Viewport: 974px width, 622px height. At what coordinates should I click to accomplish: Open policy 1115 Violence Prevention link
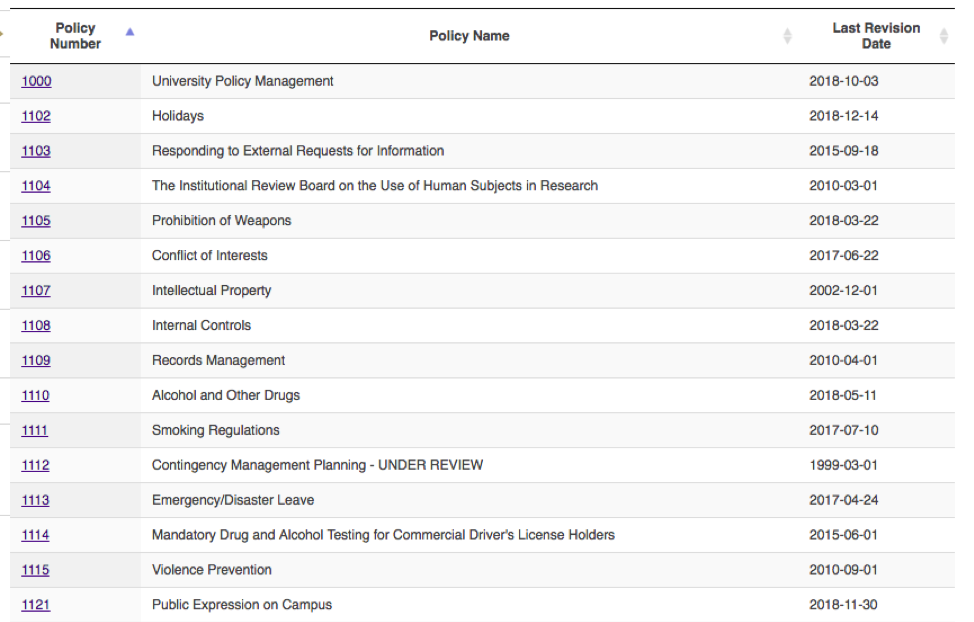[x=35, y=570]
